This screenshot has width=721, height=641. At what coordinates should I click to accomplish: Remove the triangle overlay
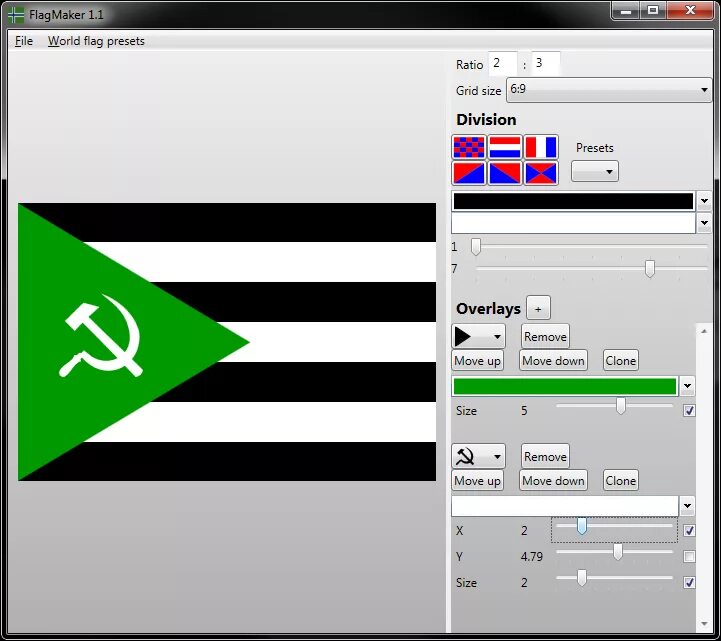pyautogui.click(x=545, y=337)
